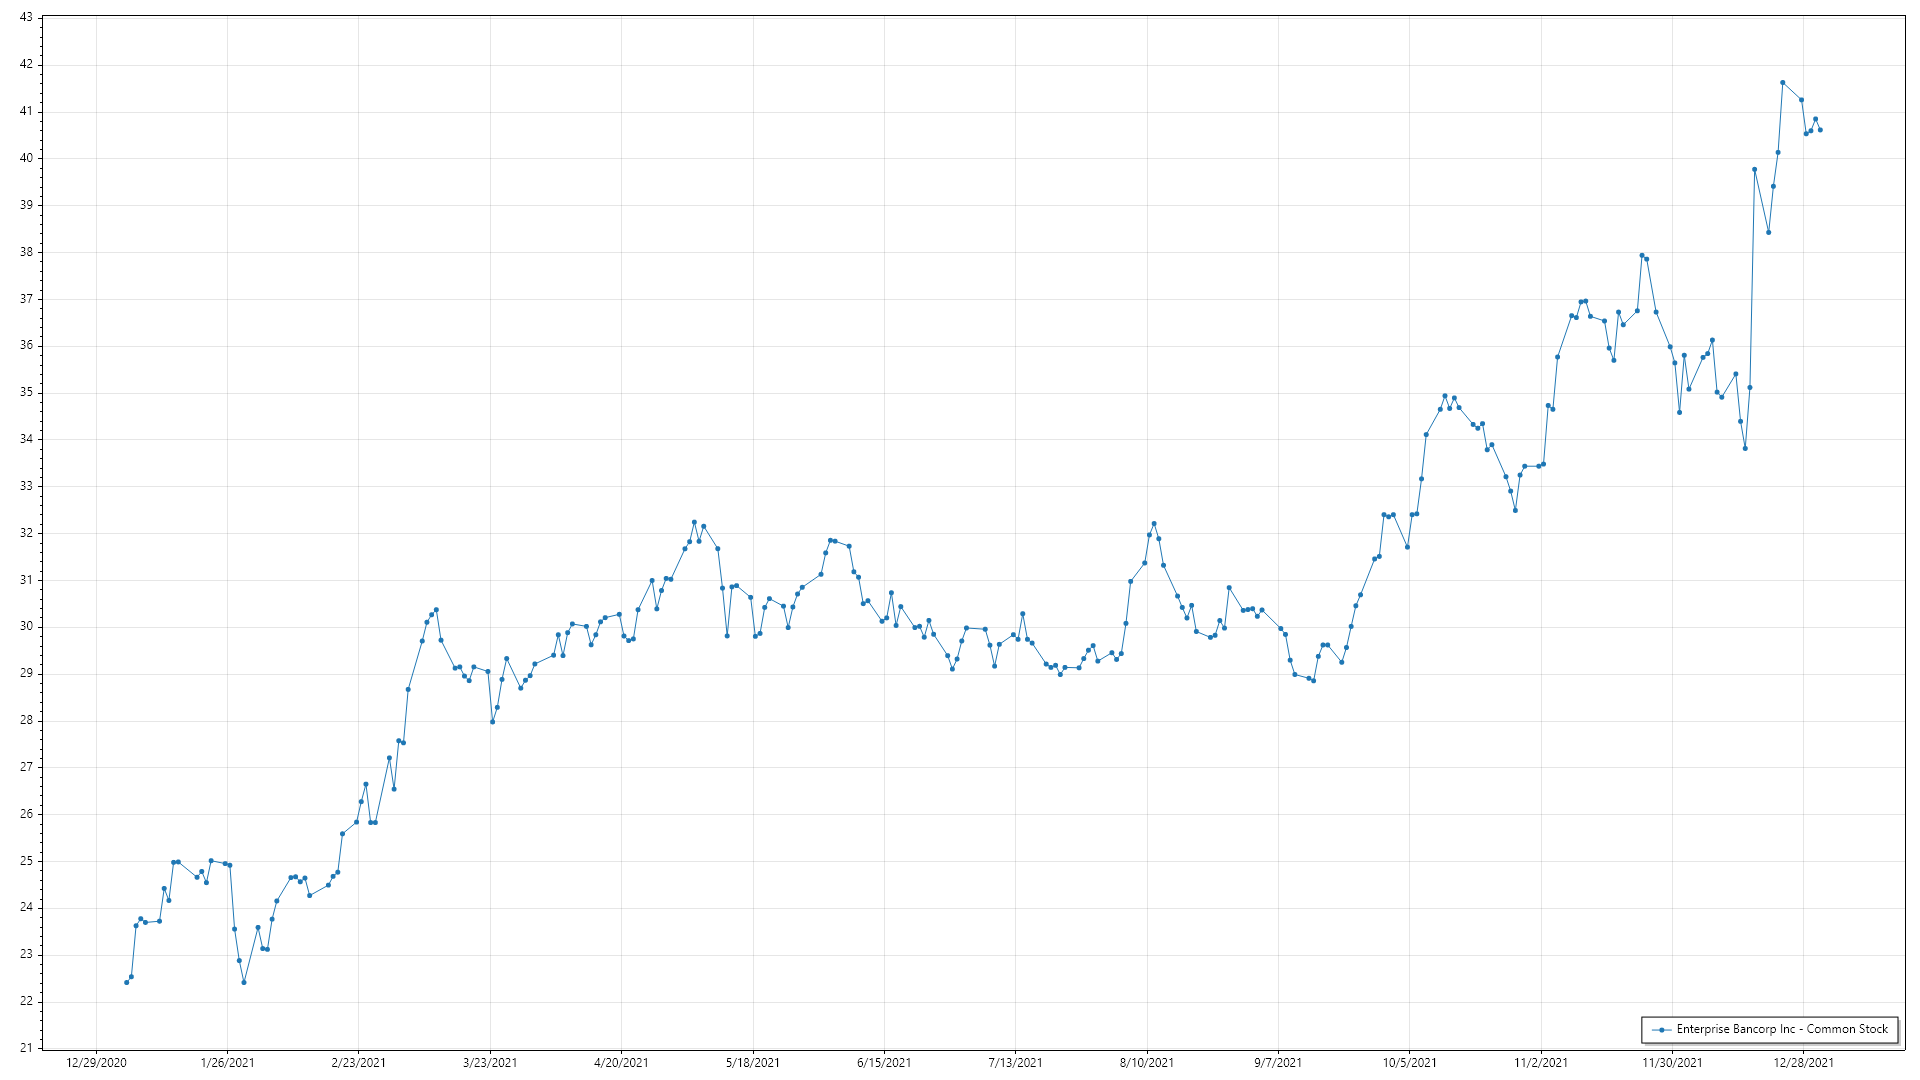
Task: Click the 38 label on the y-axis
Action: [x=26, y=252]
